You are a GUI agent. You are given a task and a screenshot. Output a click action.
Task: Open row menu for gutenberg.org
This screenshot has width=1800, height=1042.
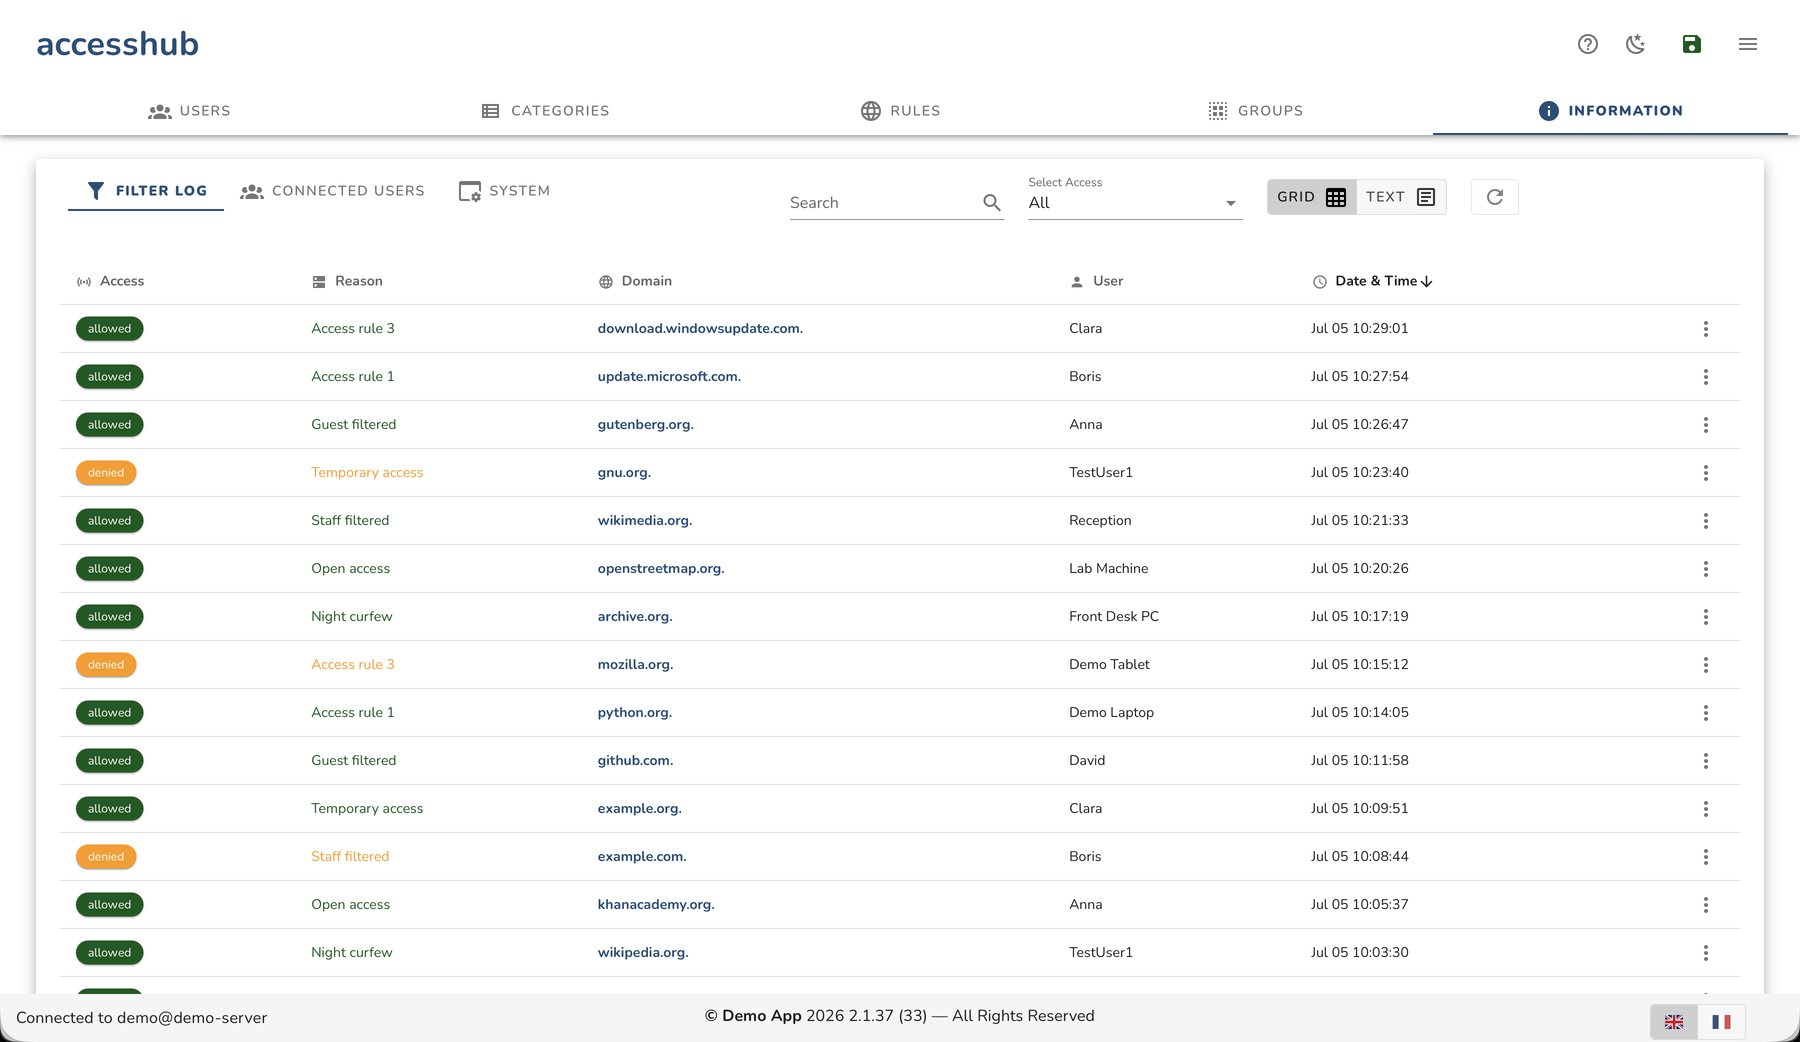pyautogui.click(x=1706, y=425)
